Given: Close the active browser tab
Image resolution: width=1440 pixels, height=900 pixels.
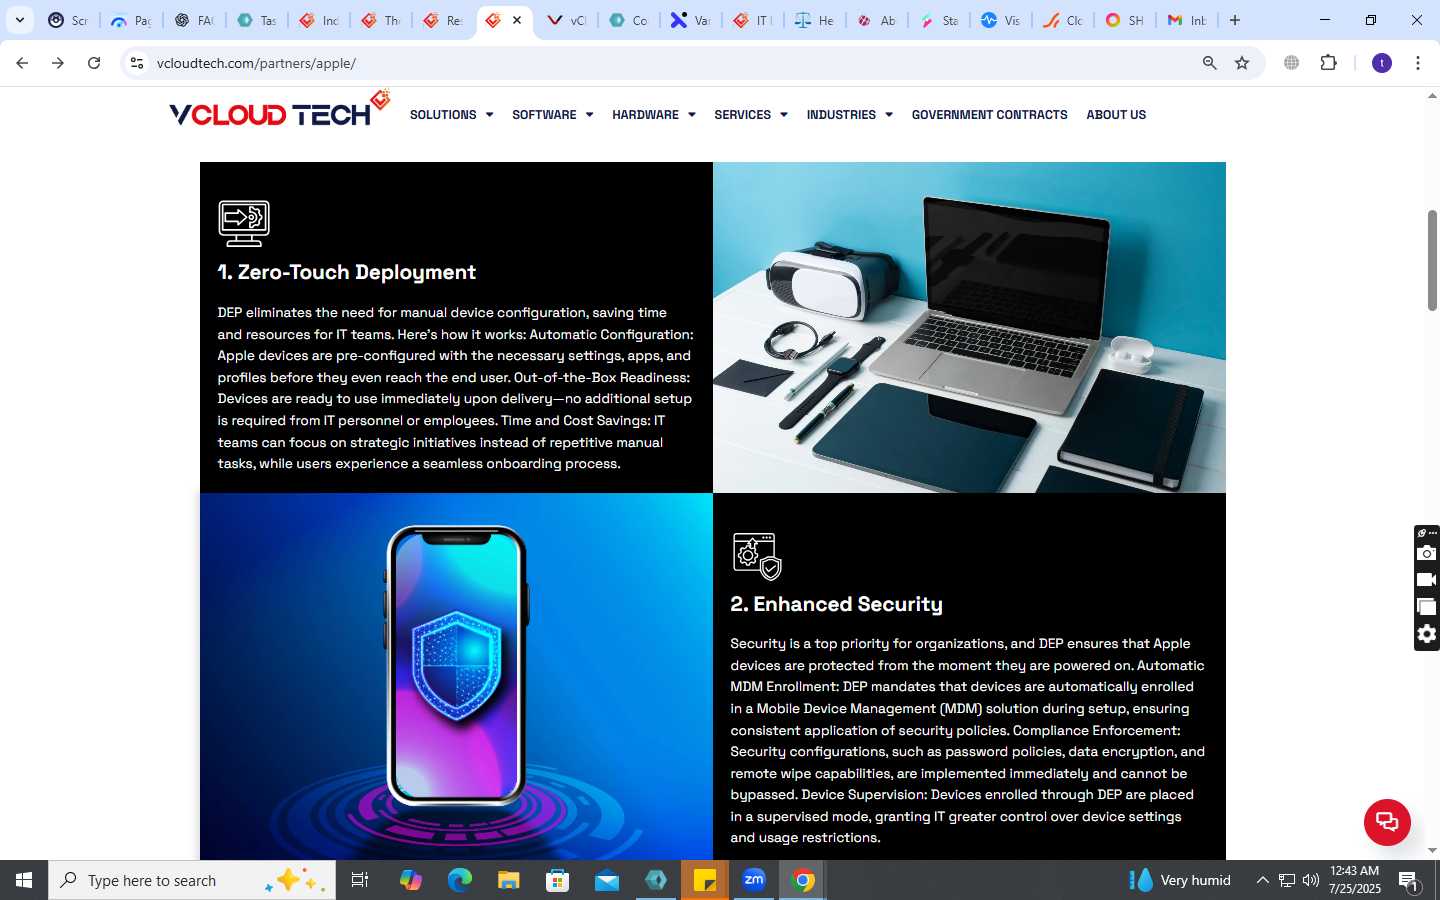Looking at the screenshot, I should pos(517,20).
